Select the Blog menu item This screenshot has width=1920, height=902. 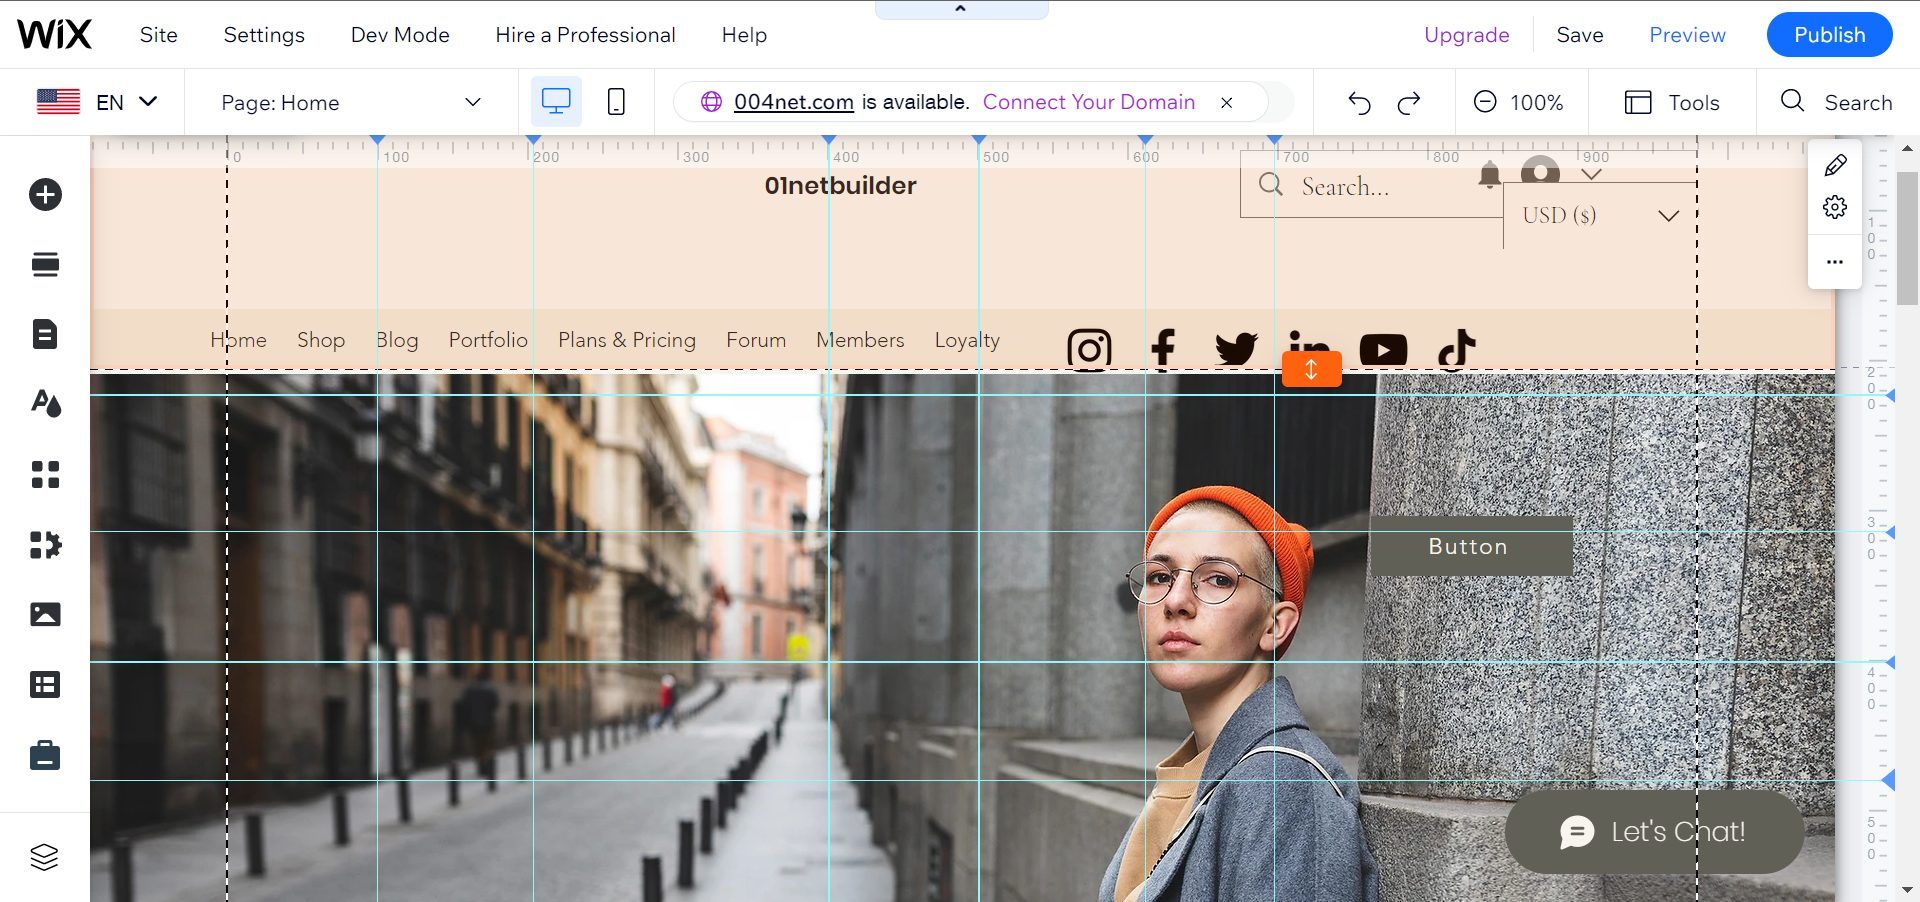(397, 340)
